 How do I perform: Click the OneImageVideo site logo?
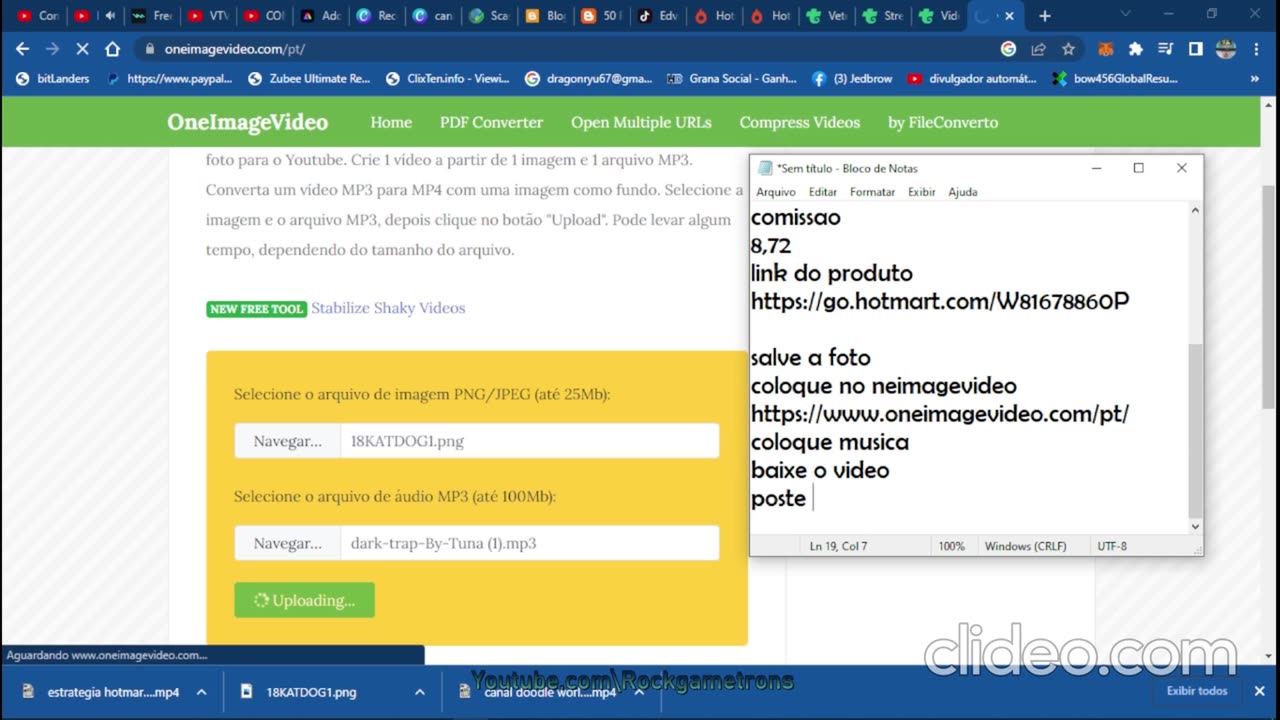(247, 122)
